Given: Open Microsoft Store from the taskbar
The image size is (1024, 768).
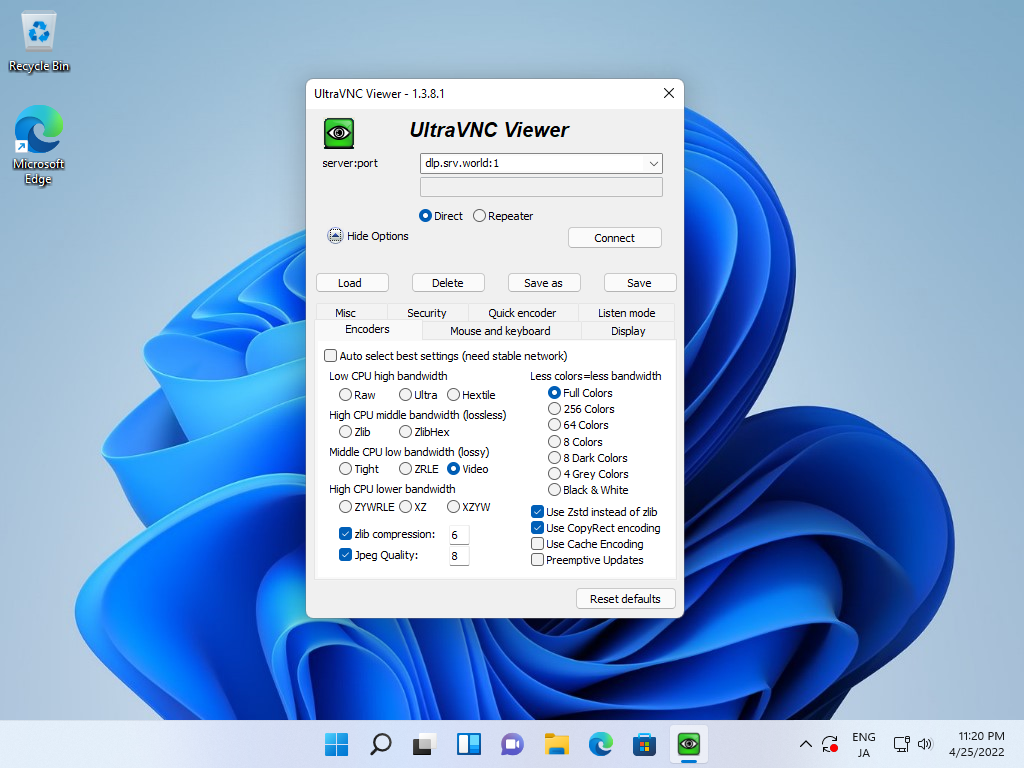Looking at the screenshot, I should coord(644,744).
